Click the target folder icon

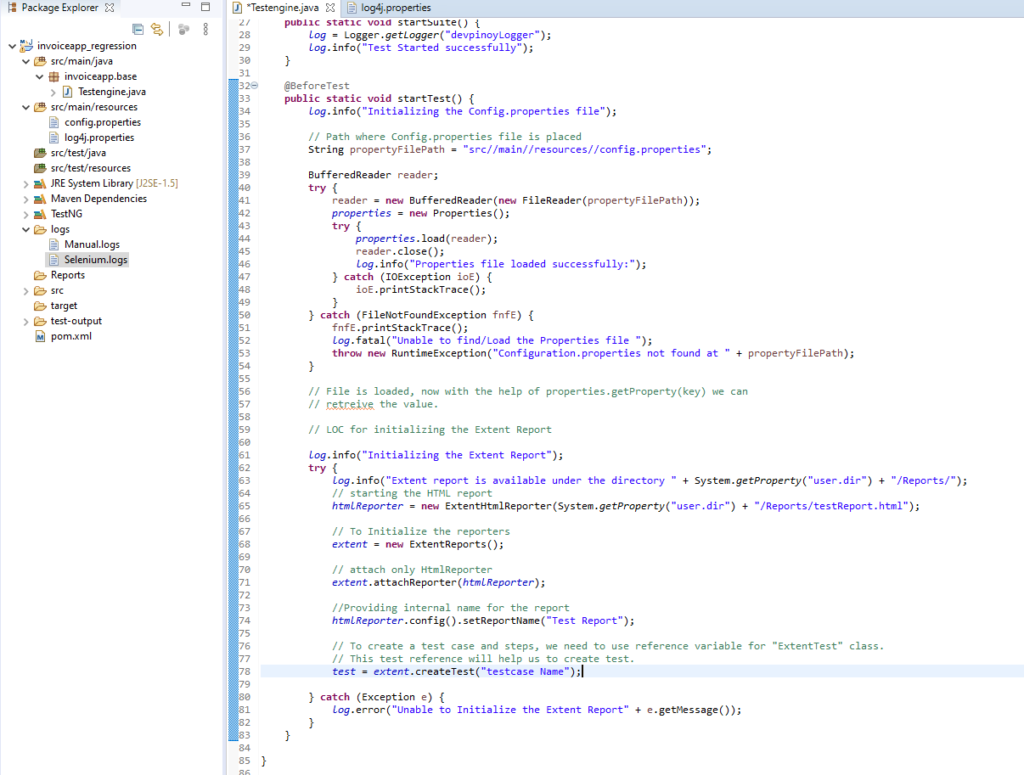pyautogui.click(x=40, y=306)
